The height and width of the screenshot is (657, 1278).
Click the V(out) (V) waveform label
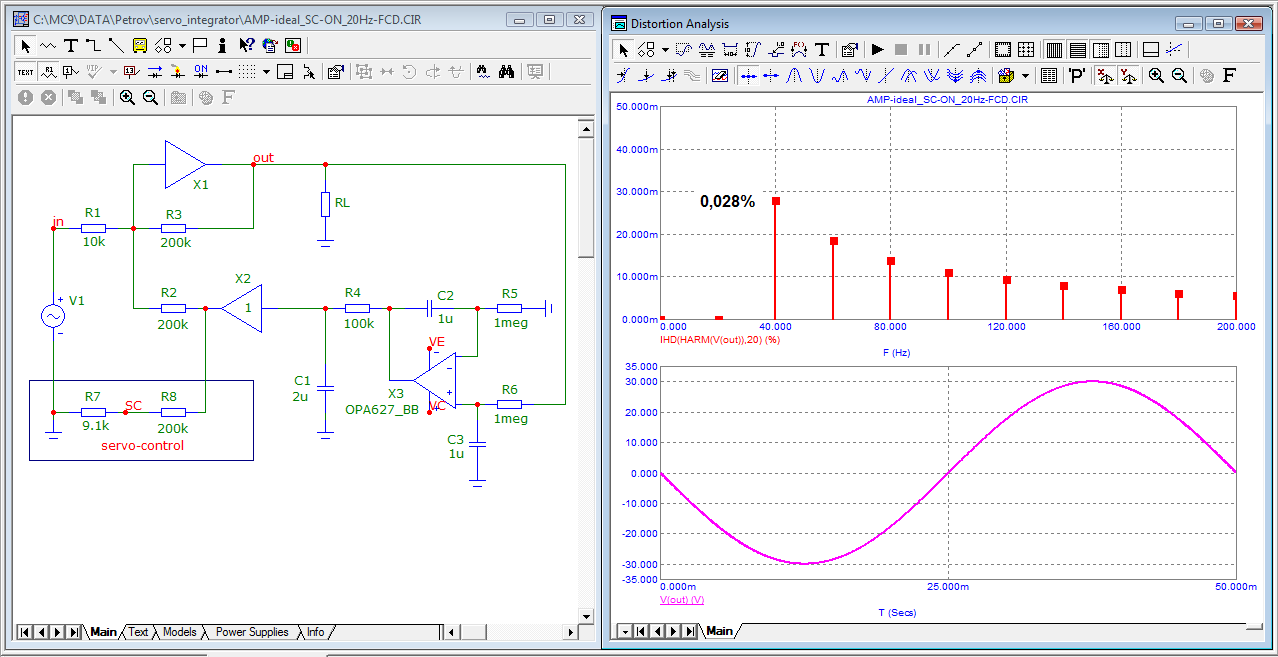click(682, 599)
